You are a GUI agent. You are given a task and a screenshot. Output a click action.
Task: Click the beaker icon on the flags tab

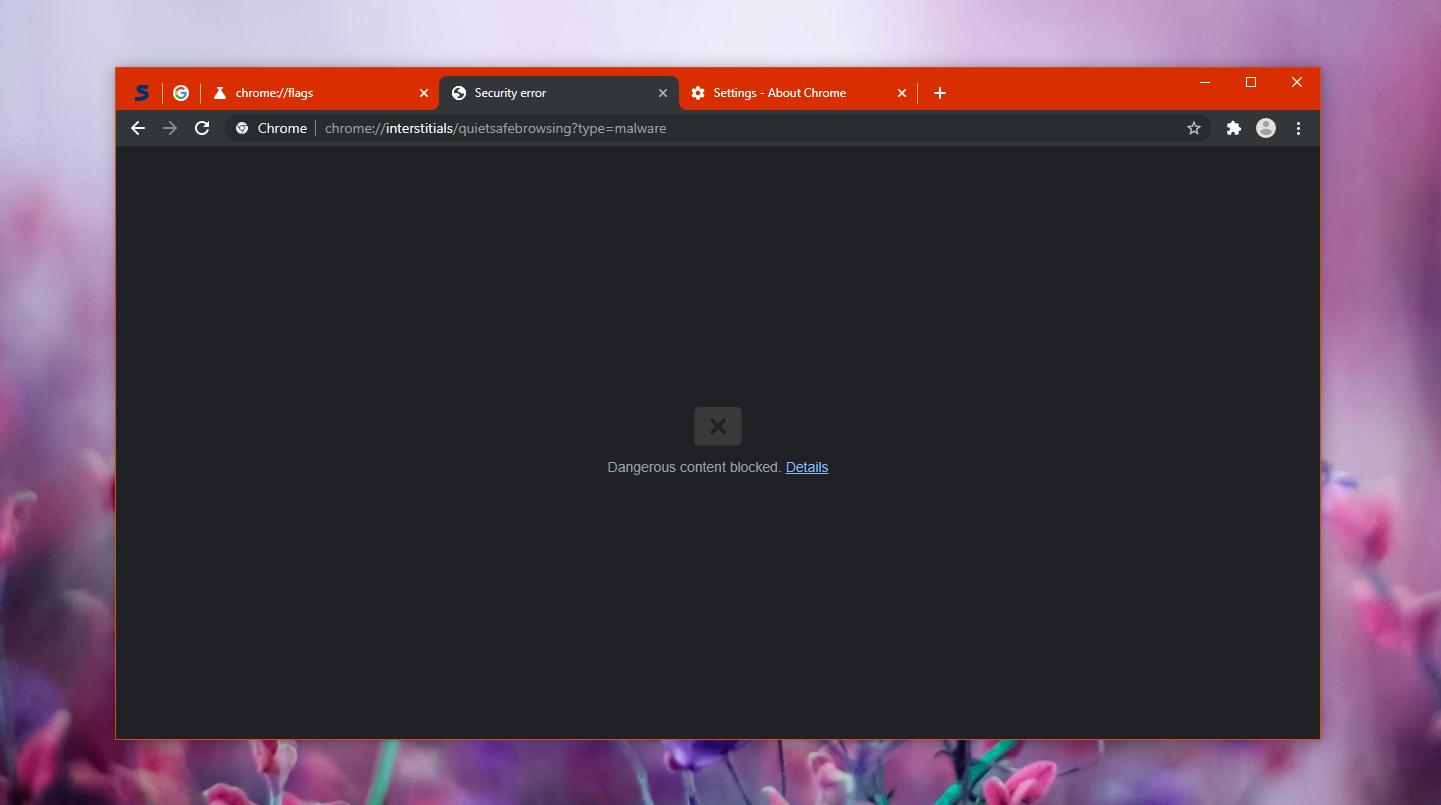pos(220,92)
